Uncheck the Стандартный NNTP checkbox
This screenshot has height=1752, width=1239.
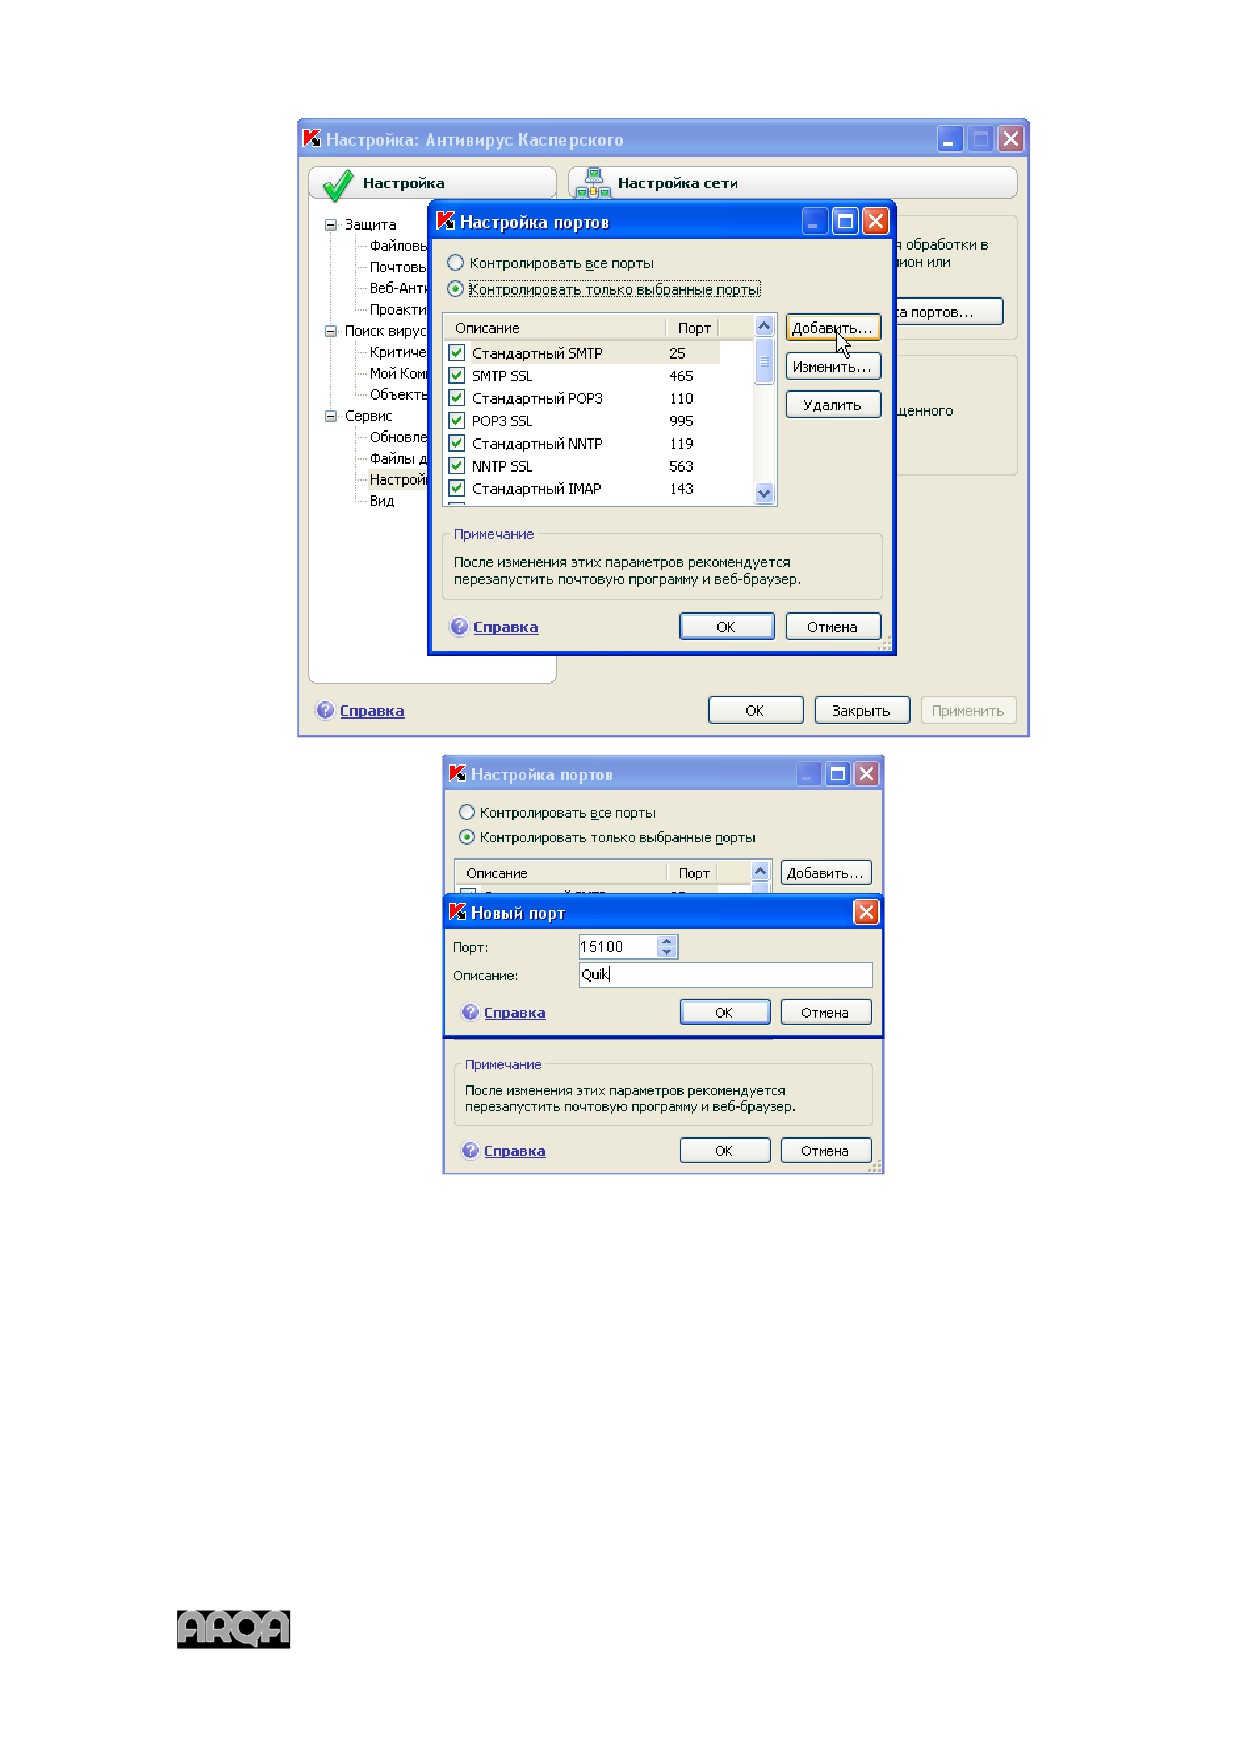(457, 443)
